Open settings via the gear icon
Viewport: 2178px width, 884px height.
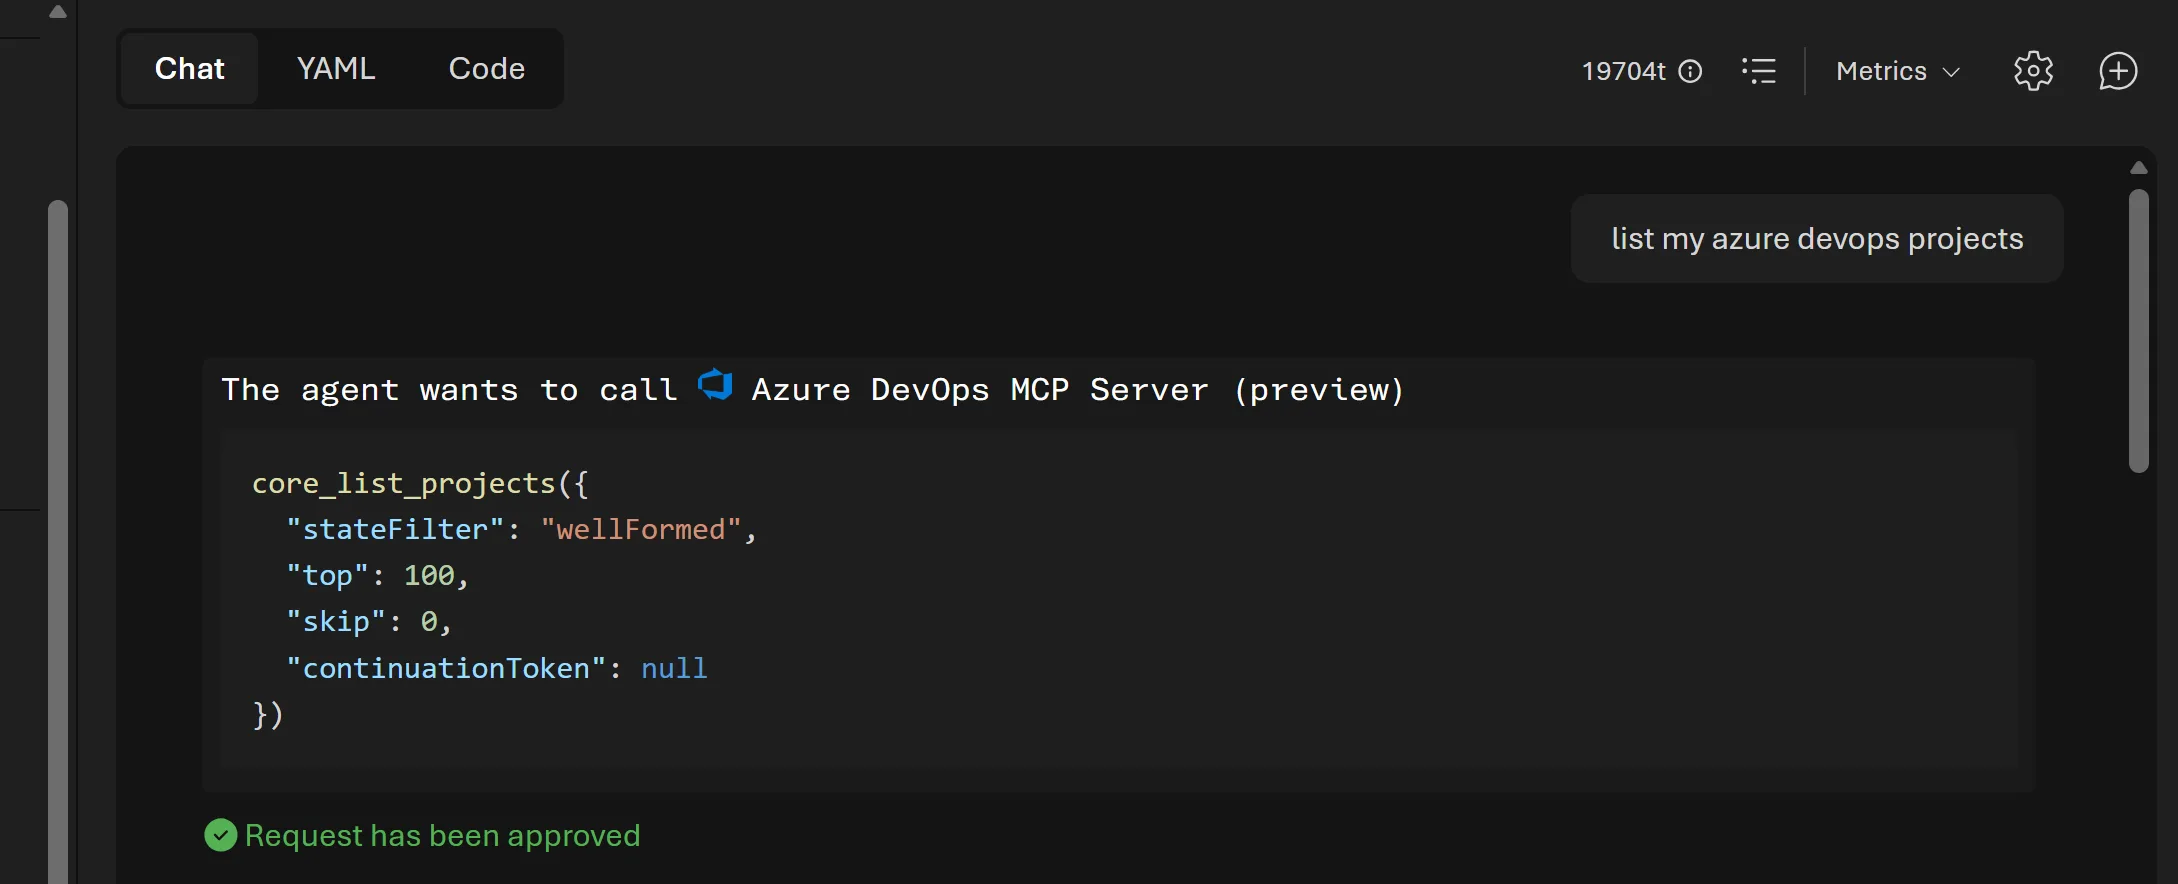tap(2033, 71)
